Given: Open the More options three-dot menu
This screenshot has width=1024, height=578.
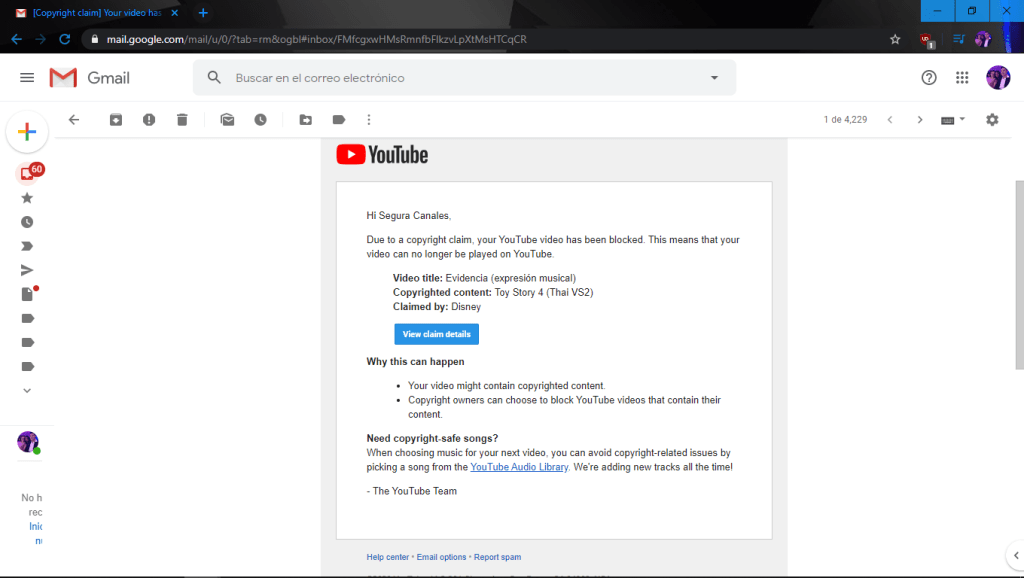Looking at the screenshot, I should (x=369, y=120).
